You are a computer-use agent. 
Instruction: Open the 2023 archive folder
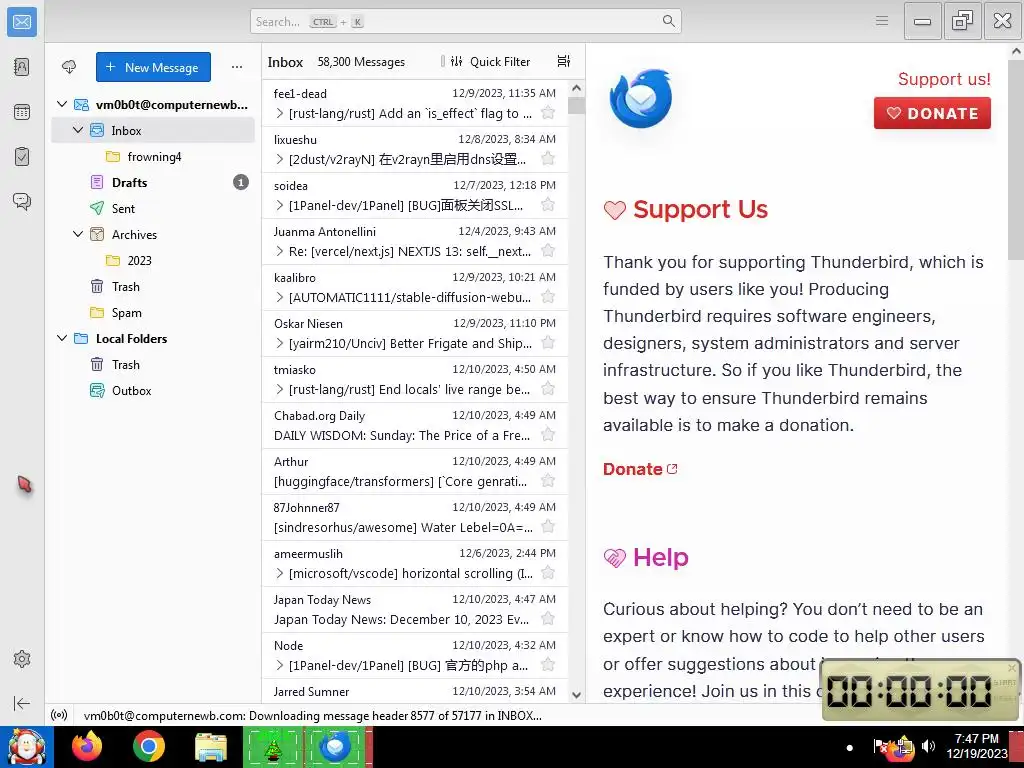[153, 261]
